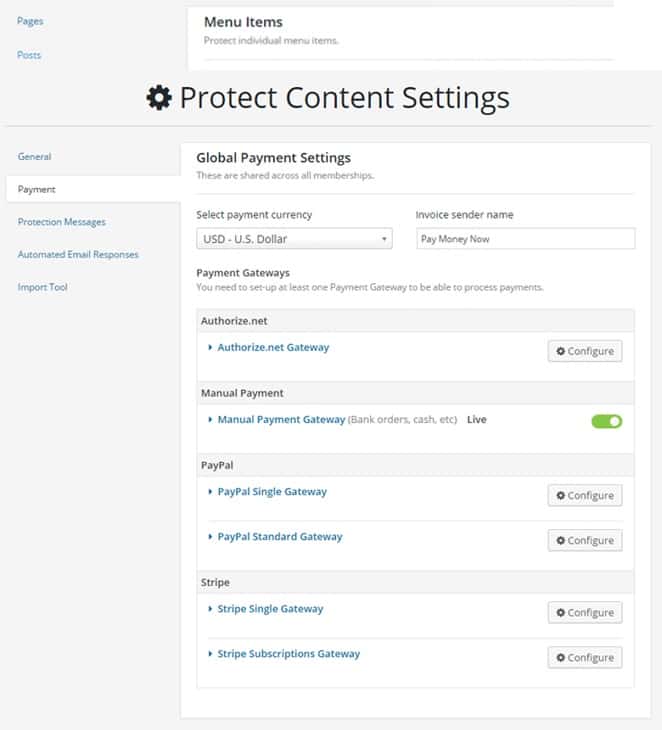Configure the Authorize.net Gateway
662x730 pixels.
pyautogui.click(x=585, y=351)
